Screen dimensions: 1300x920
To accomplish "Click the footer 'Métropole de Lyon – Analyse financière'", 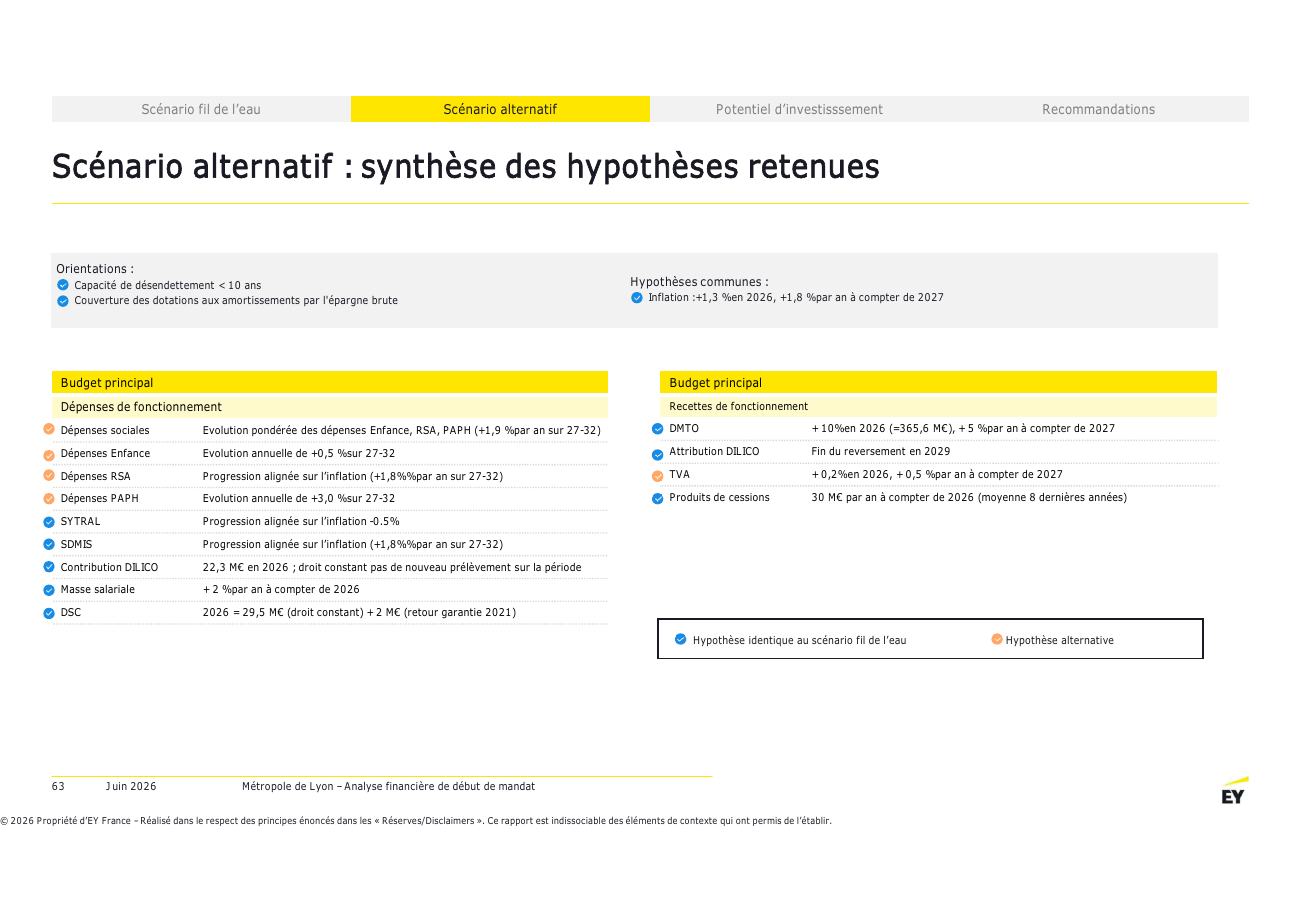I will [388, 786].
